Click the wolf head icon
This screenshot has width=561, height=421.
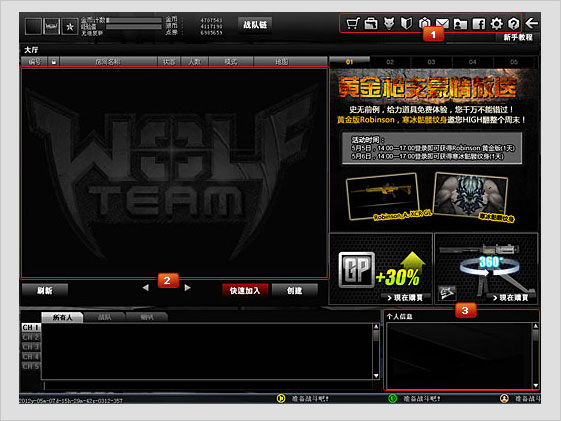point(389,24)
